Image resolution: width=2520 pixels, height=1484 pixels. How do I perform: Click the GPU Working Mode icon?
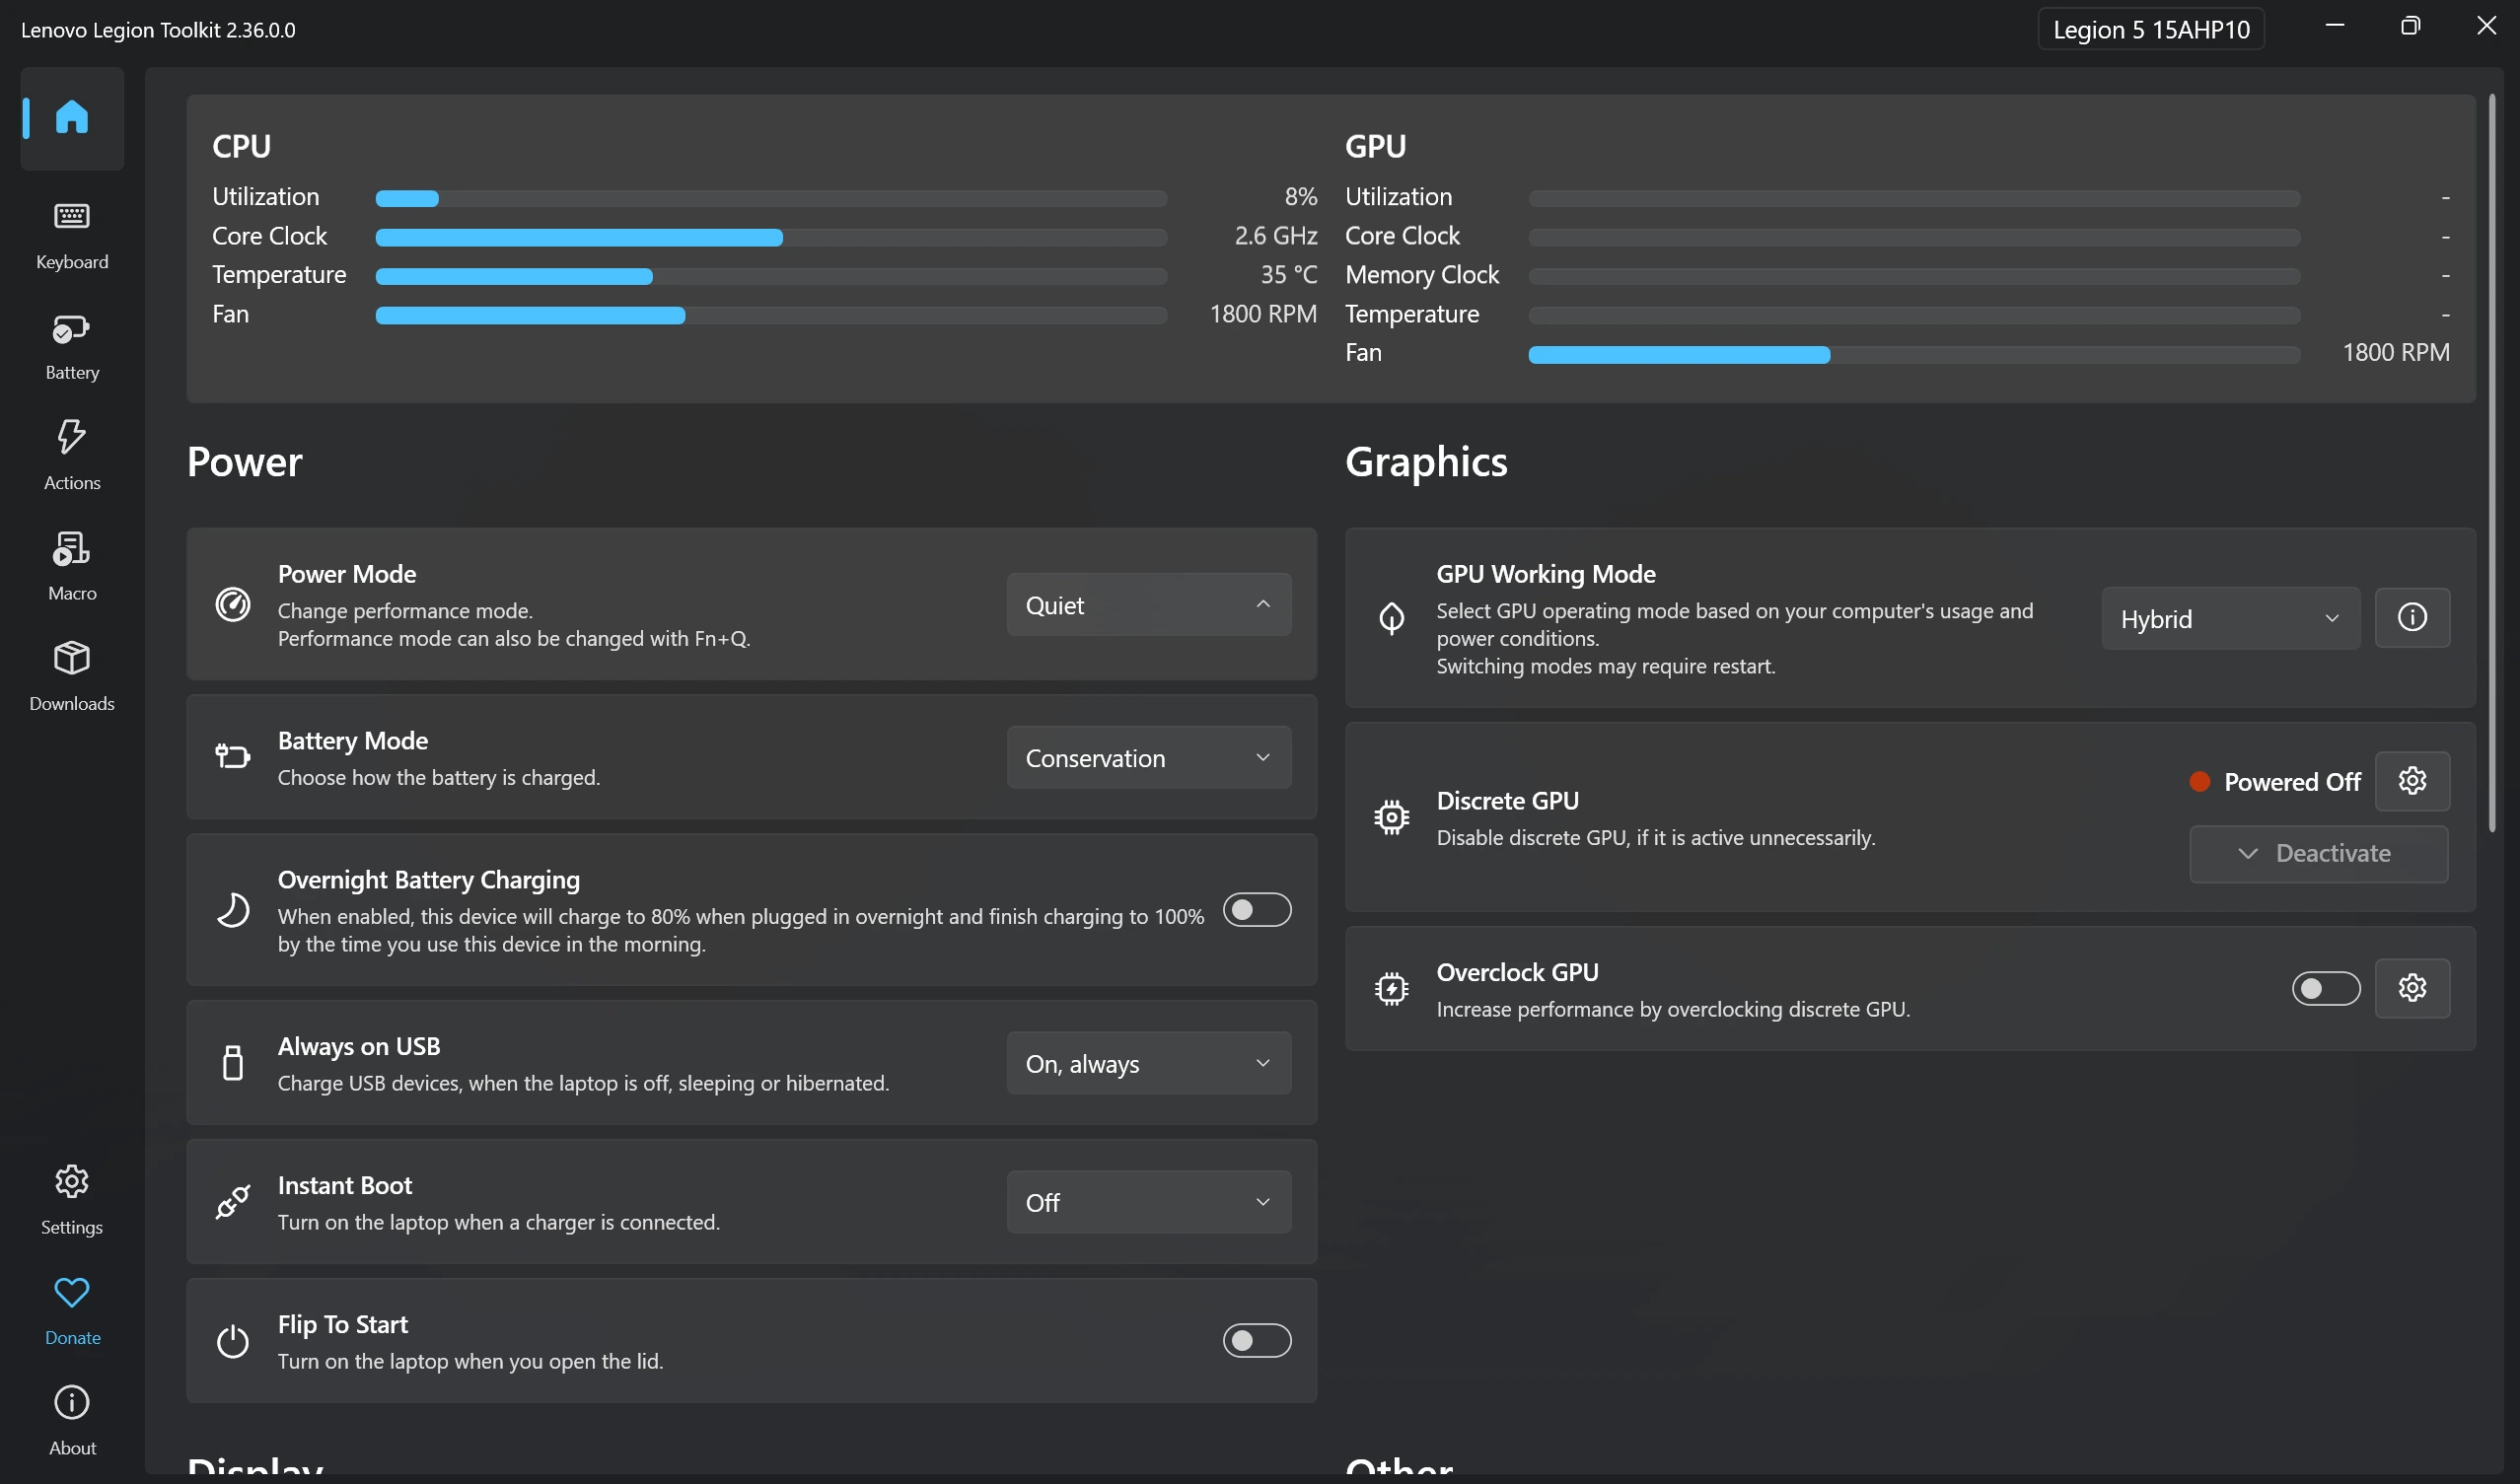1391,618
